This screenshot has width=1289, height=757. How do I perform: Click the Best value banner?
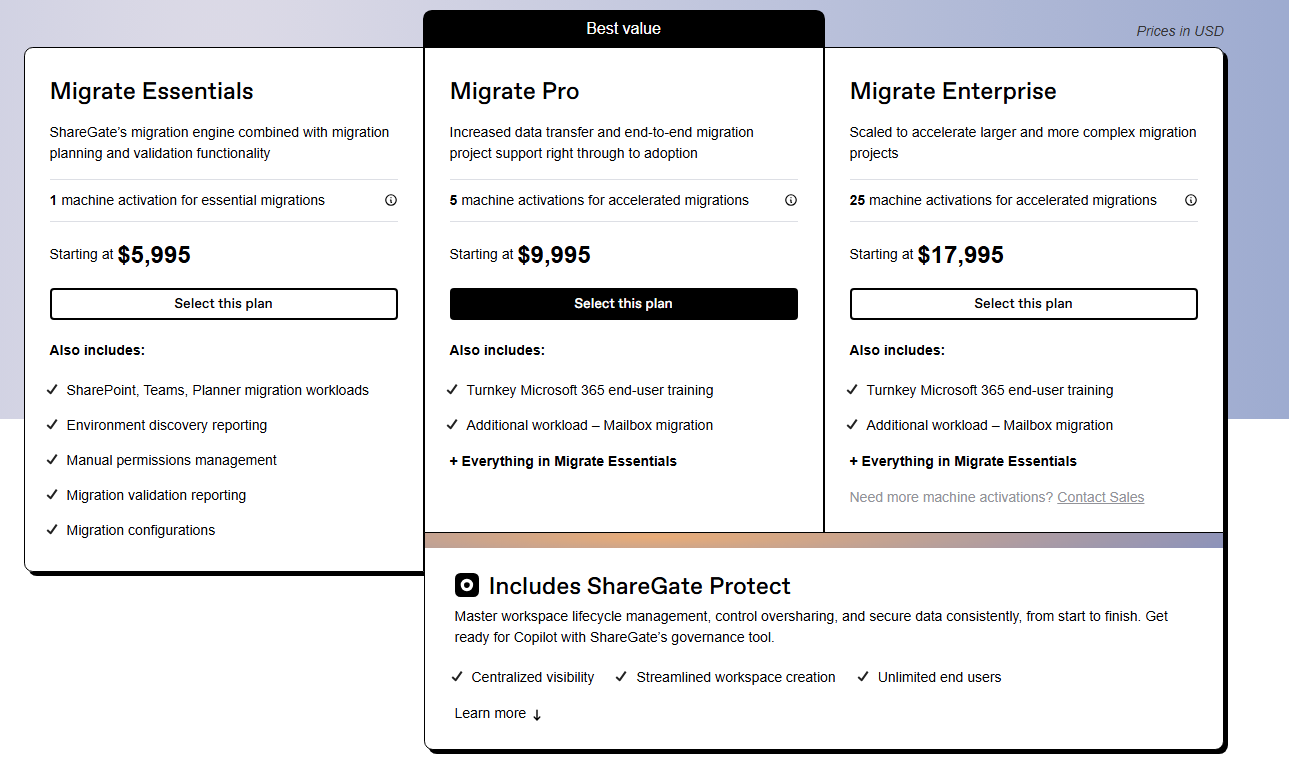(623, 28)
